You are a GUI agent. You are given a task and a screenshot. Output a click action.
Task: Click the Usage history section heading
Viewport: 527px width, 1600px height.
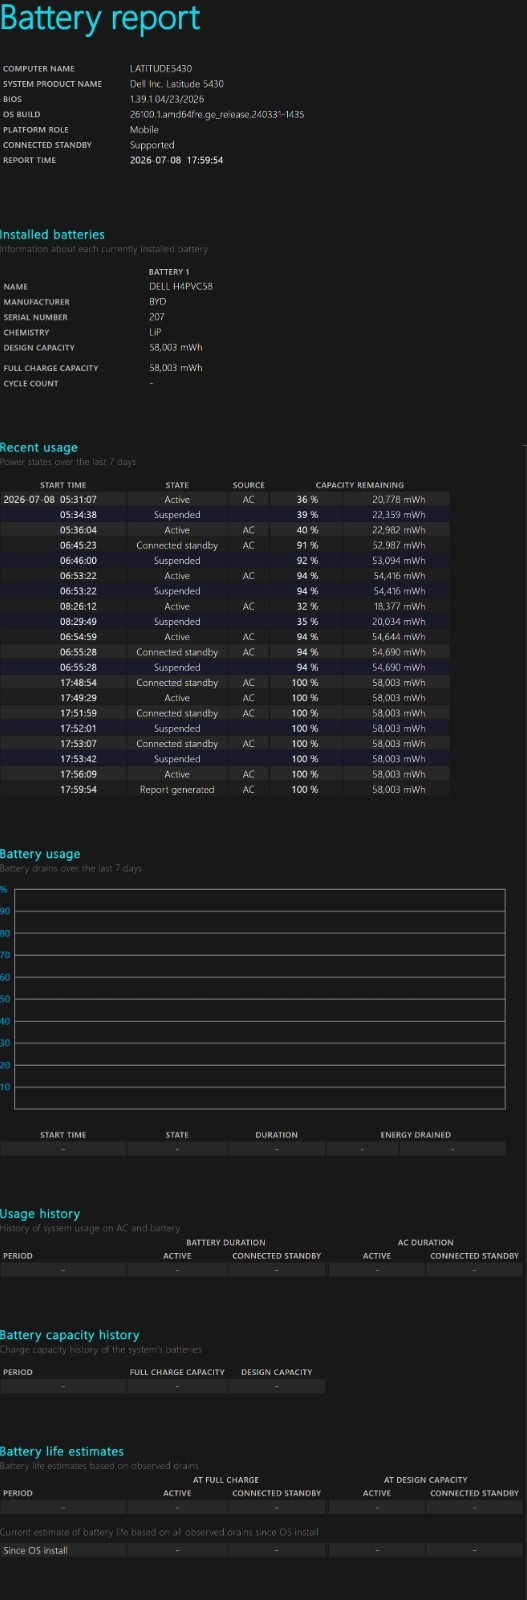click(40, 1214)
